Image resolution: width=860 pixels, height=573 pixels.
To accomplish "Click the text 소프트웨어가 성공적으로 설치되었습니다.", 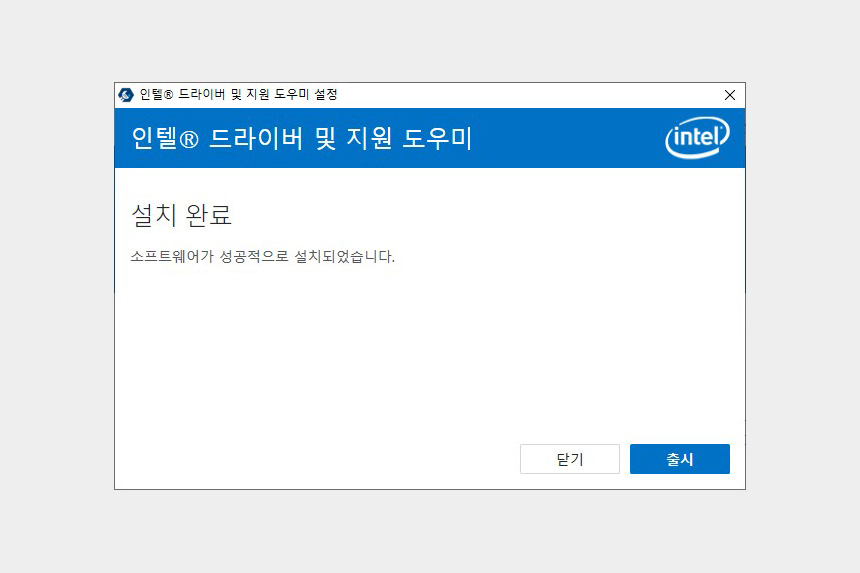I will (x=263, y=257).
